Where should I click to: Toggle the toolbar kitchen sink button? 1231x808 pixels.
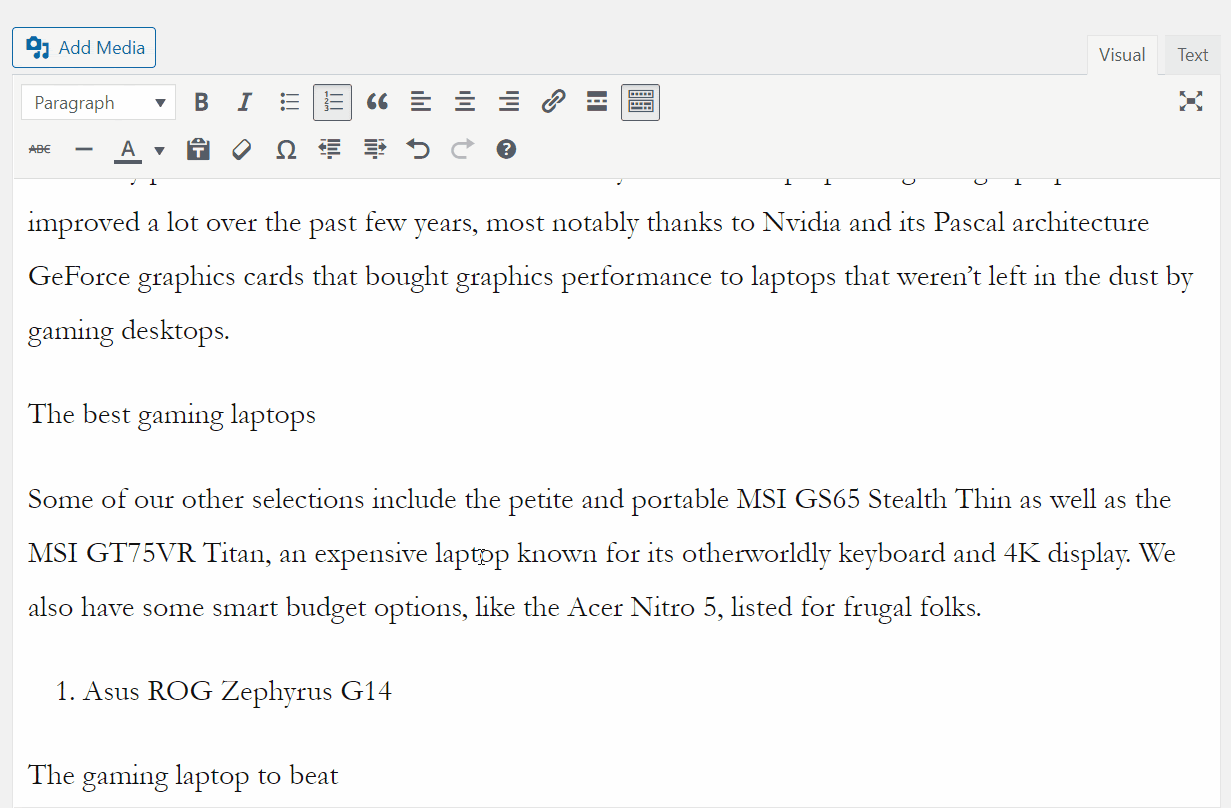pos(640,102)
